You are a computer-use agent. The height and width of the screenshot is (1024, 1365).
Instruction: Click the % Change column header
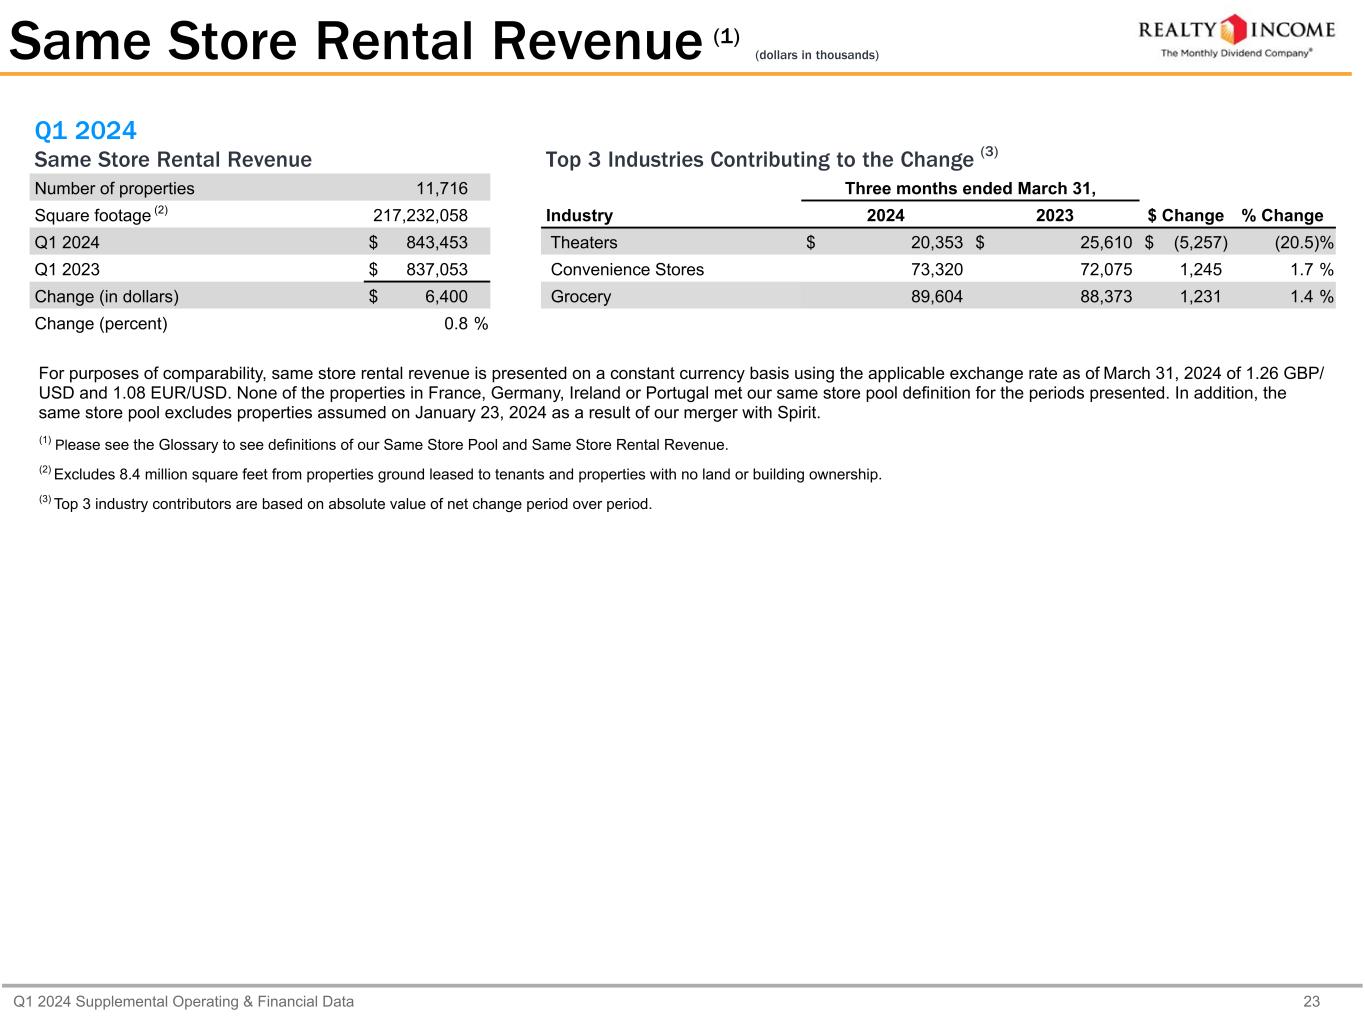pyautogui.click(x=1282, y=216)
